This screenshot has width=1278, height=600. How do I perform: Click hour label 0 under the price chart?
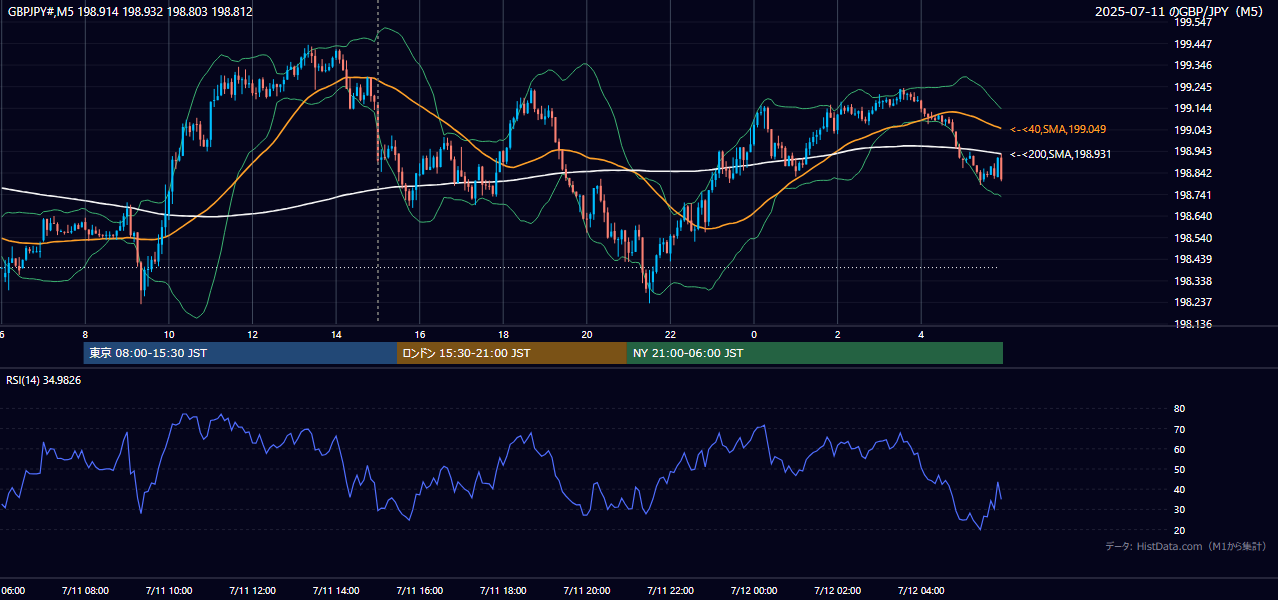[754, 335]
